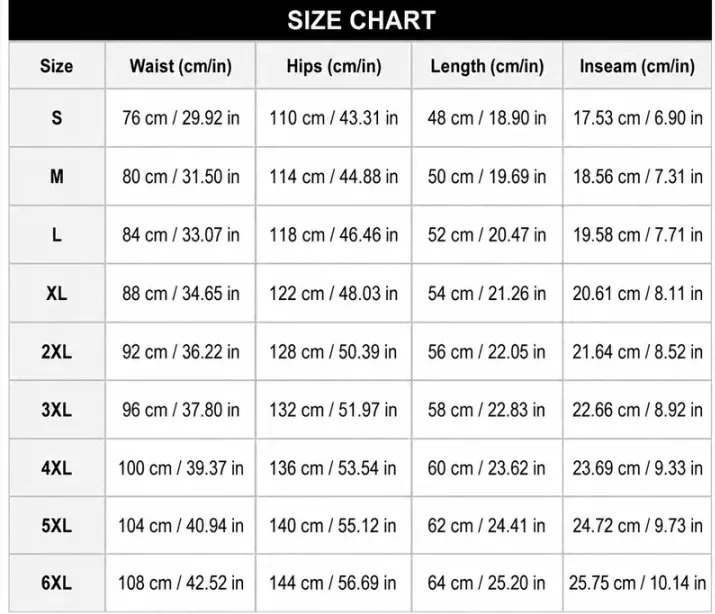Viewport: 715px width, 614px height.
Task: Click the XL size row label
Action: click(57, 293)
